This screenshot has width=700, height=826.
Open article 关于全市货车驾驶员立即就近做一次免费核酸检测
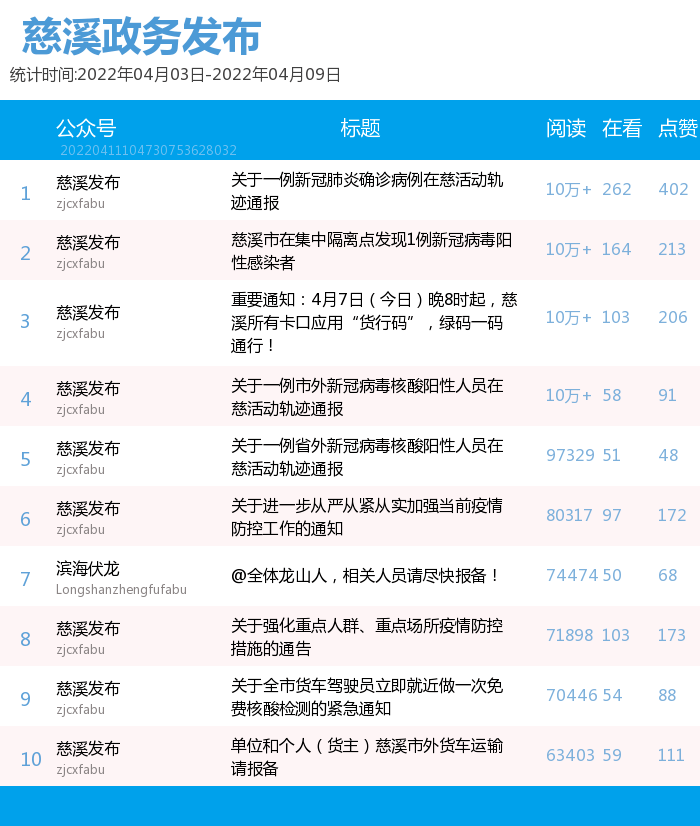tap(367, 697)
